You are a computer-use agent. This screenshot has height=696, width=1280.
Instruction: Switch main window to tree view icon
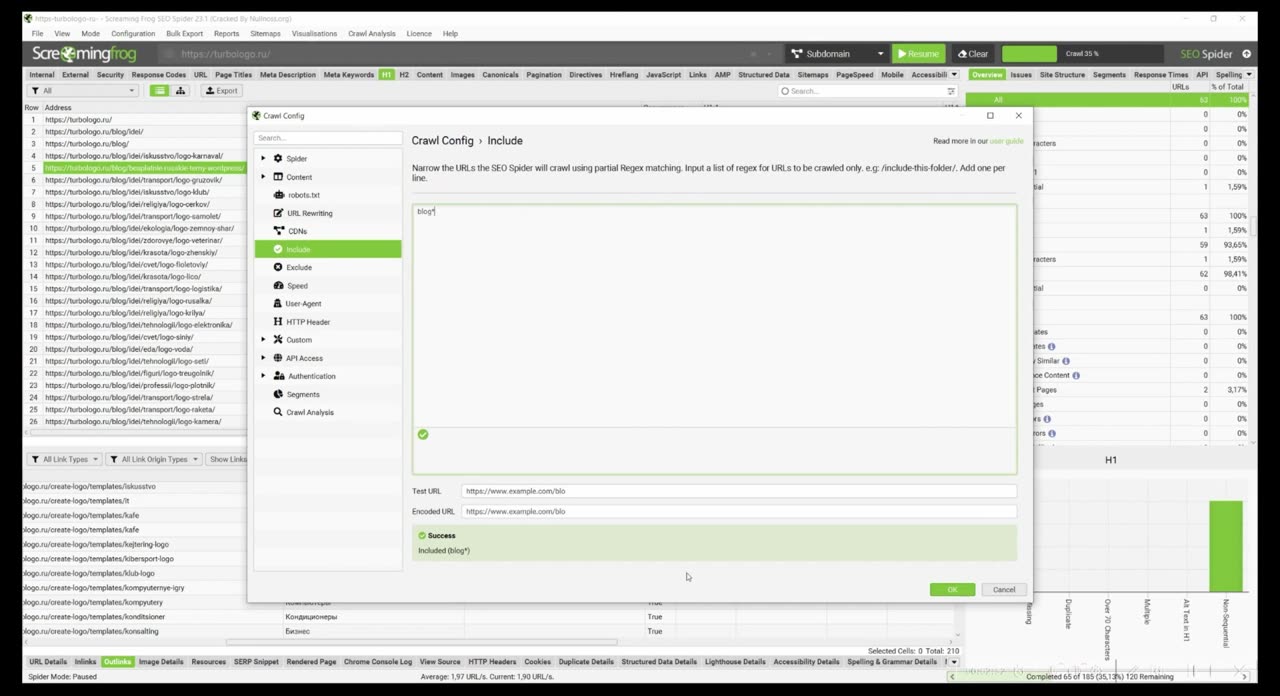(181, 91)
